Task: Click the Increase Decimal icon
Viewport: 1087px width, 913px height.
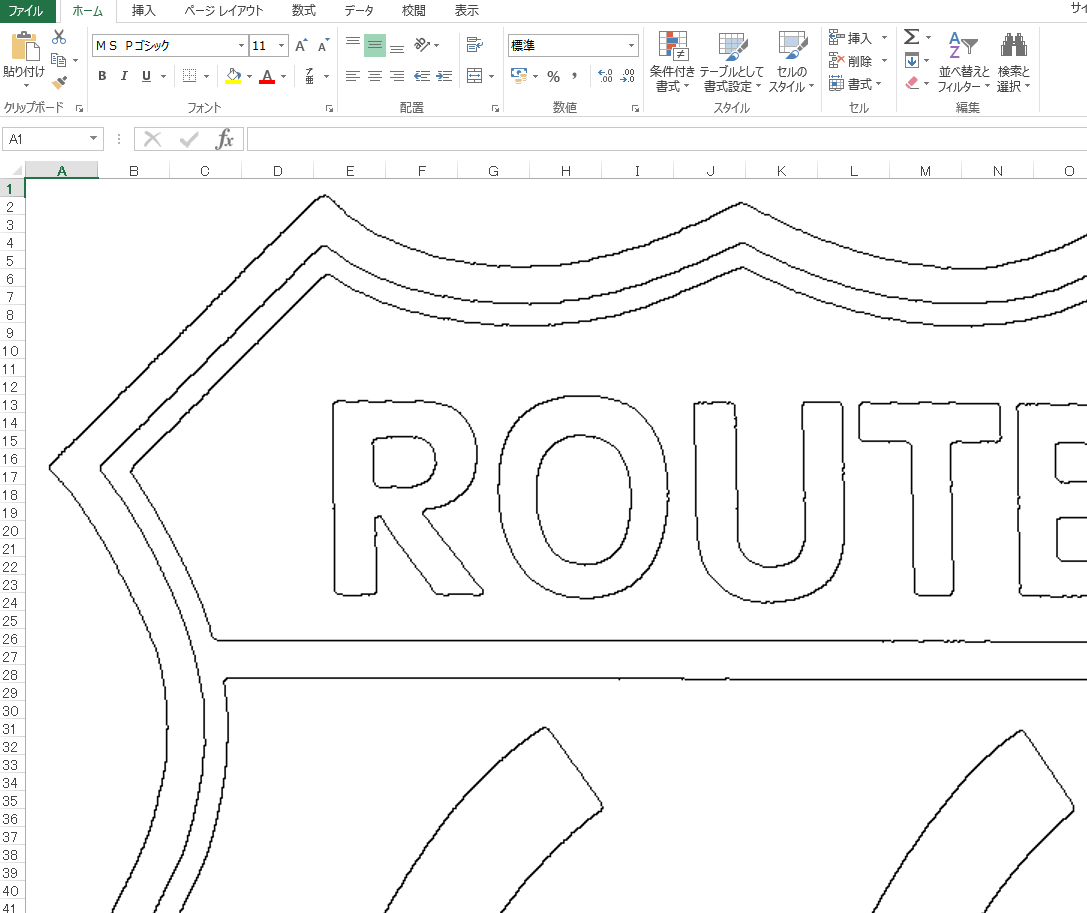Action: pos(605,76)
